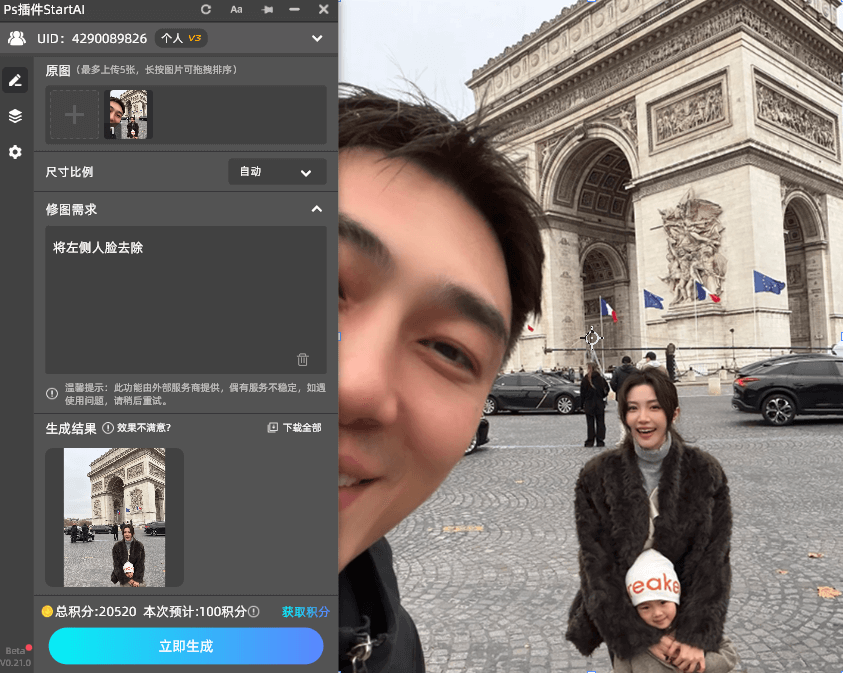Expand the UID account dropdown chevron
This screenshot has width=843, height=673.
317,38
